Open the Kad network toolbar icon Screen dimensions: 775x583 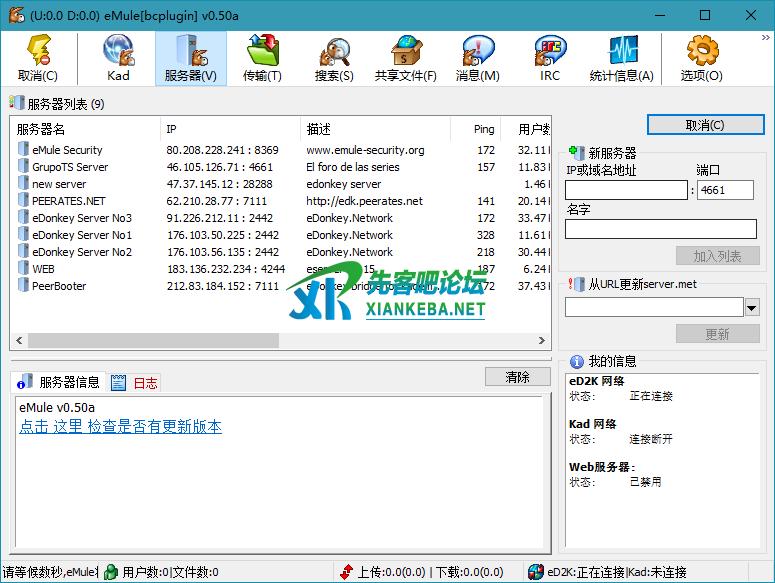tap(118, 58)
